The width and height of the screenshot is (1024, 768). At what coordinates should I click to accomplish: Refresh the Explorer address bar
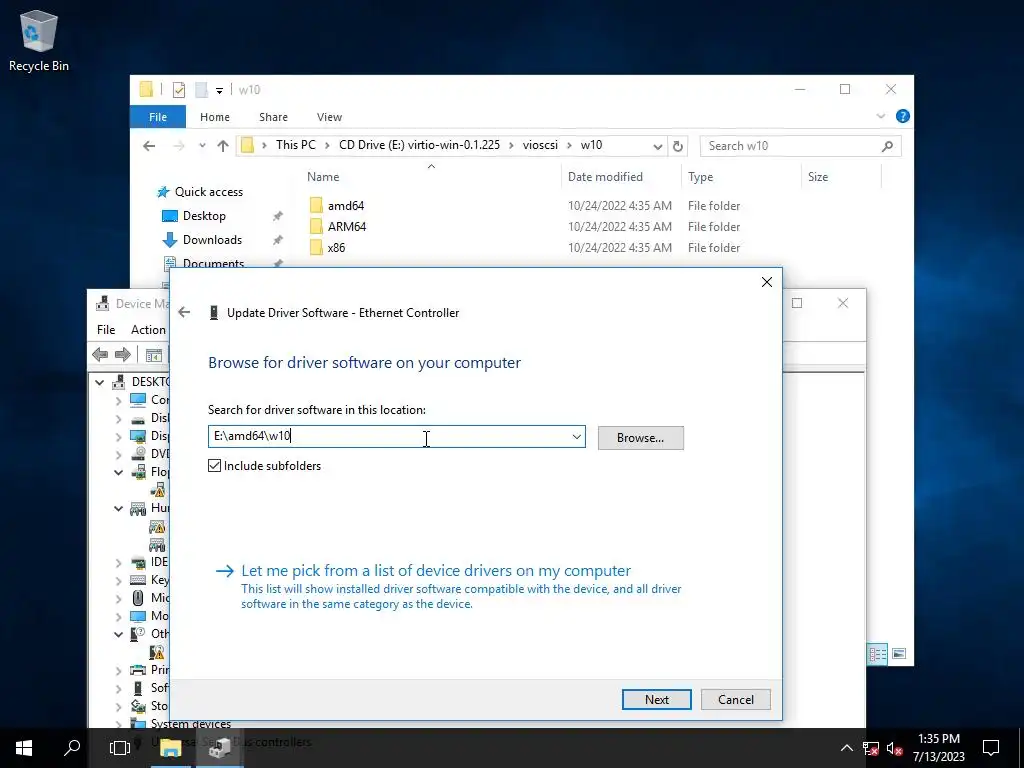coord(678,146)
